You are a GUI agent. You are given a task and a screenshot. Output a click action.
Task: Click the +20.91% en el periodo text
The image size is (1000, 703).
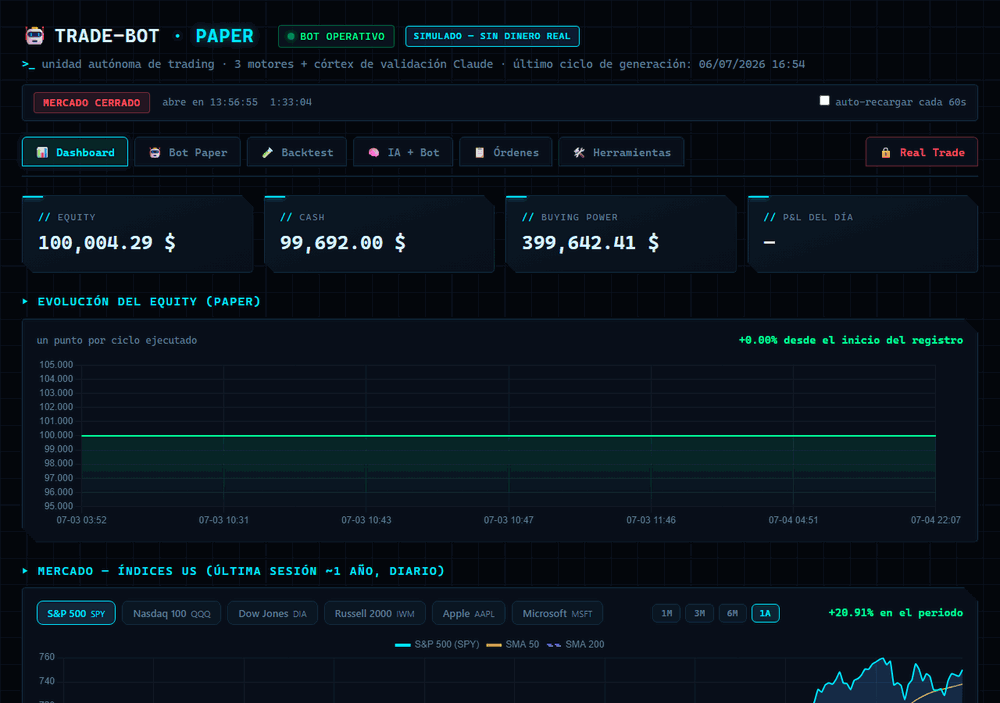895,612
